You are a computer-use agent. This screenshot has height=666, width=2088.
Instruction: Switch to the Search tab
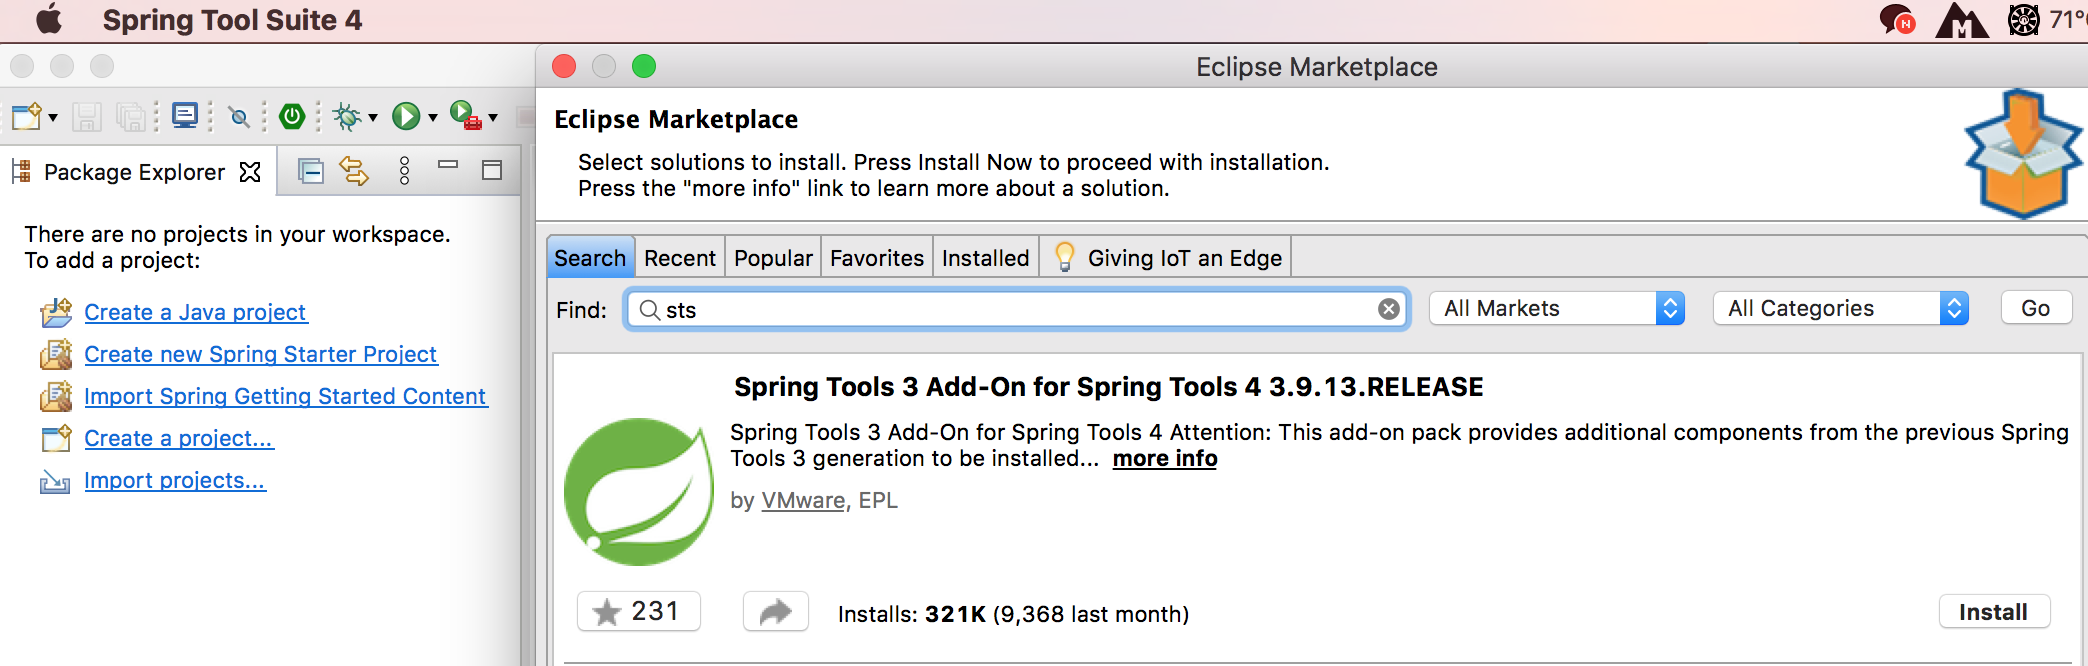pos(590,258)
